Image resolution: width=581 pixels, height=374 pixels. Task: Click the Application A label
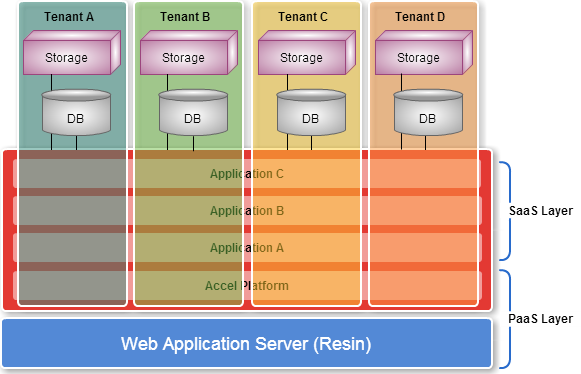coord(247,248)
